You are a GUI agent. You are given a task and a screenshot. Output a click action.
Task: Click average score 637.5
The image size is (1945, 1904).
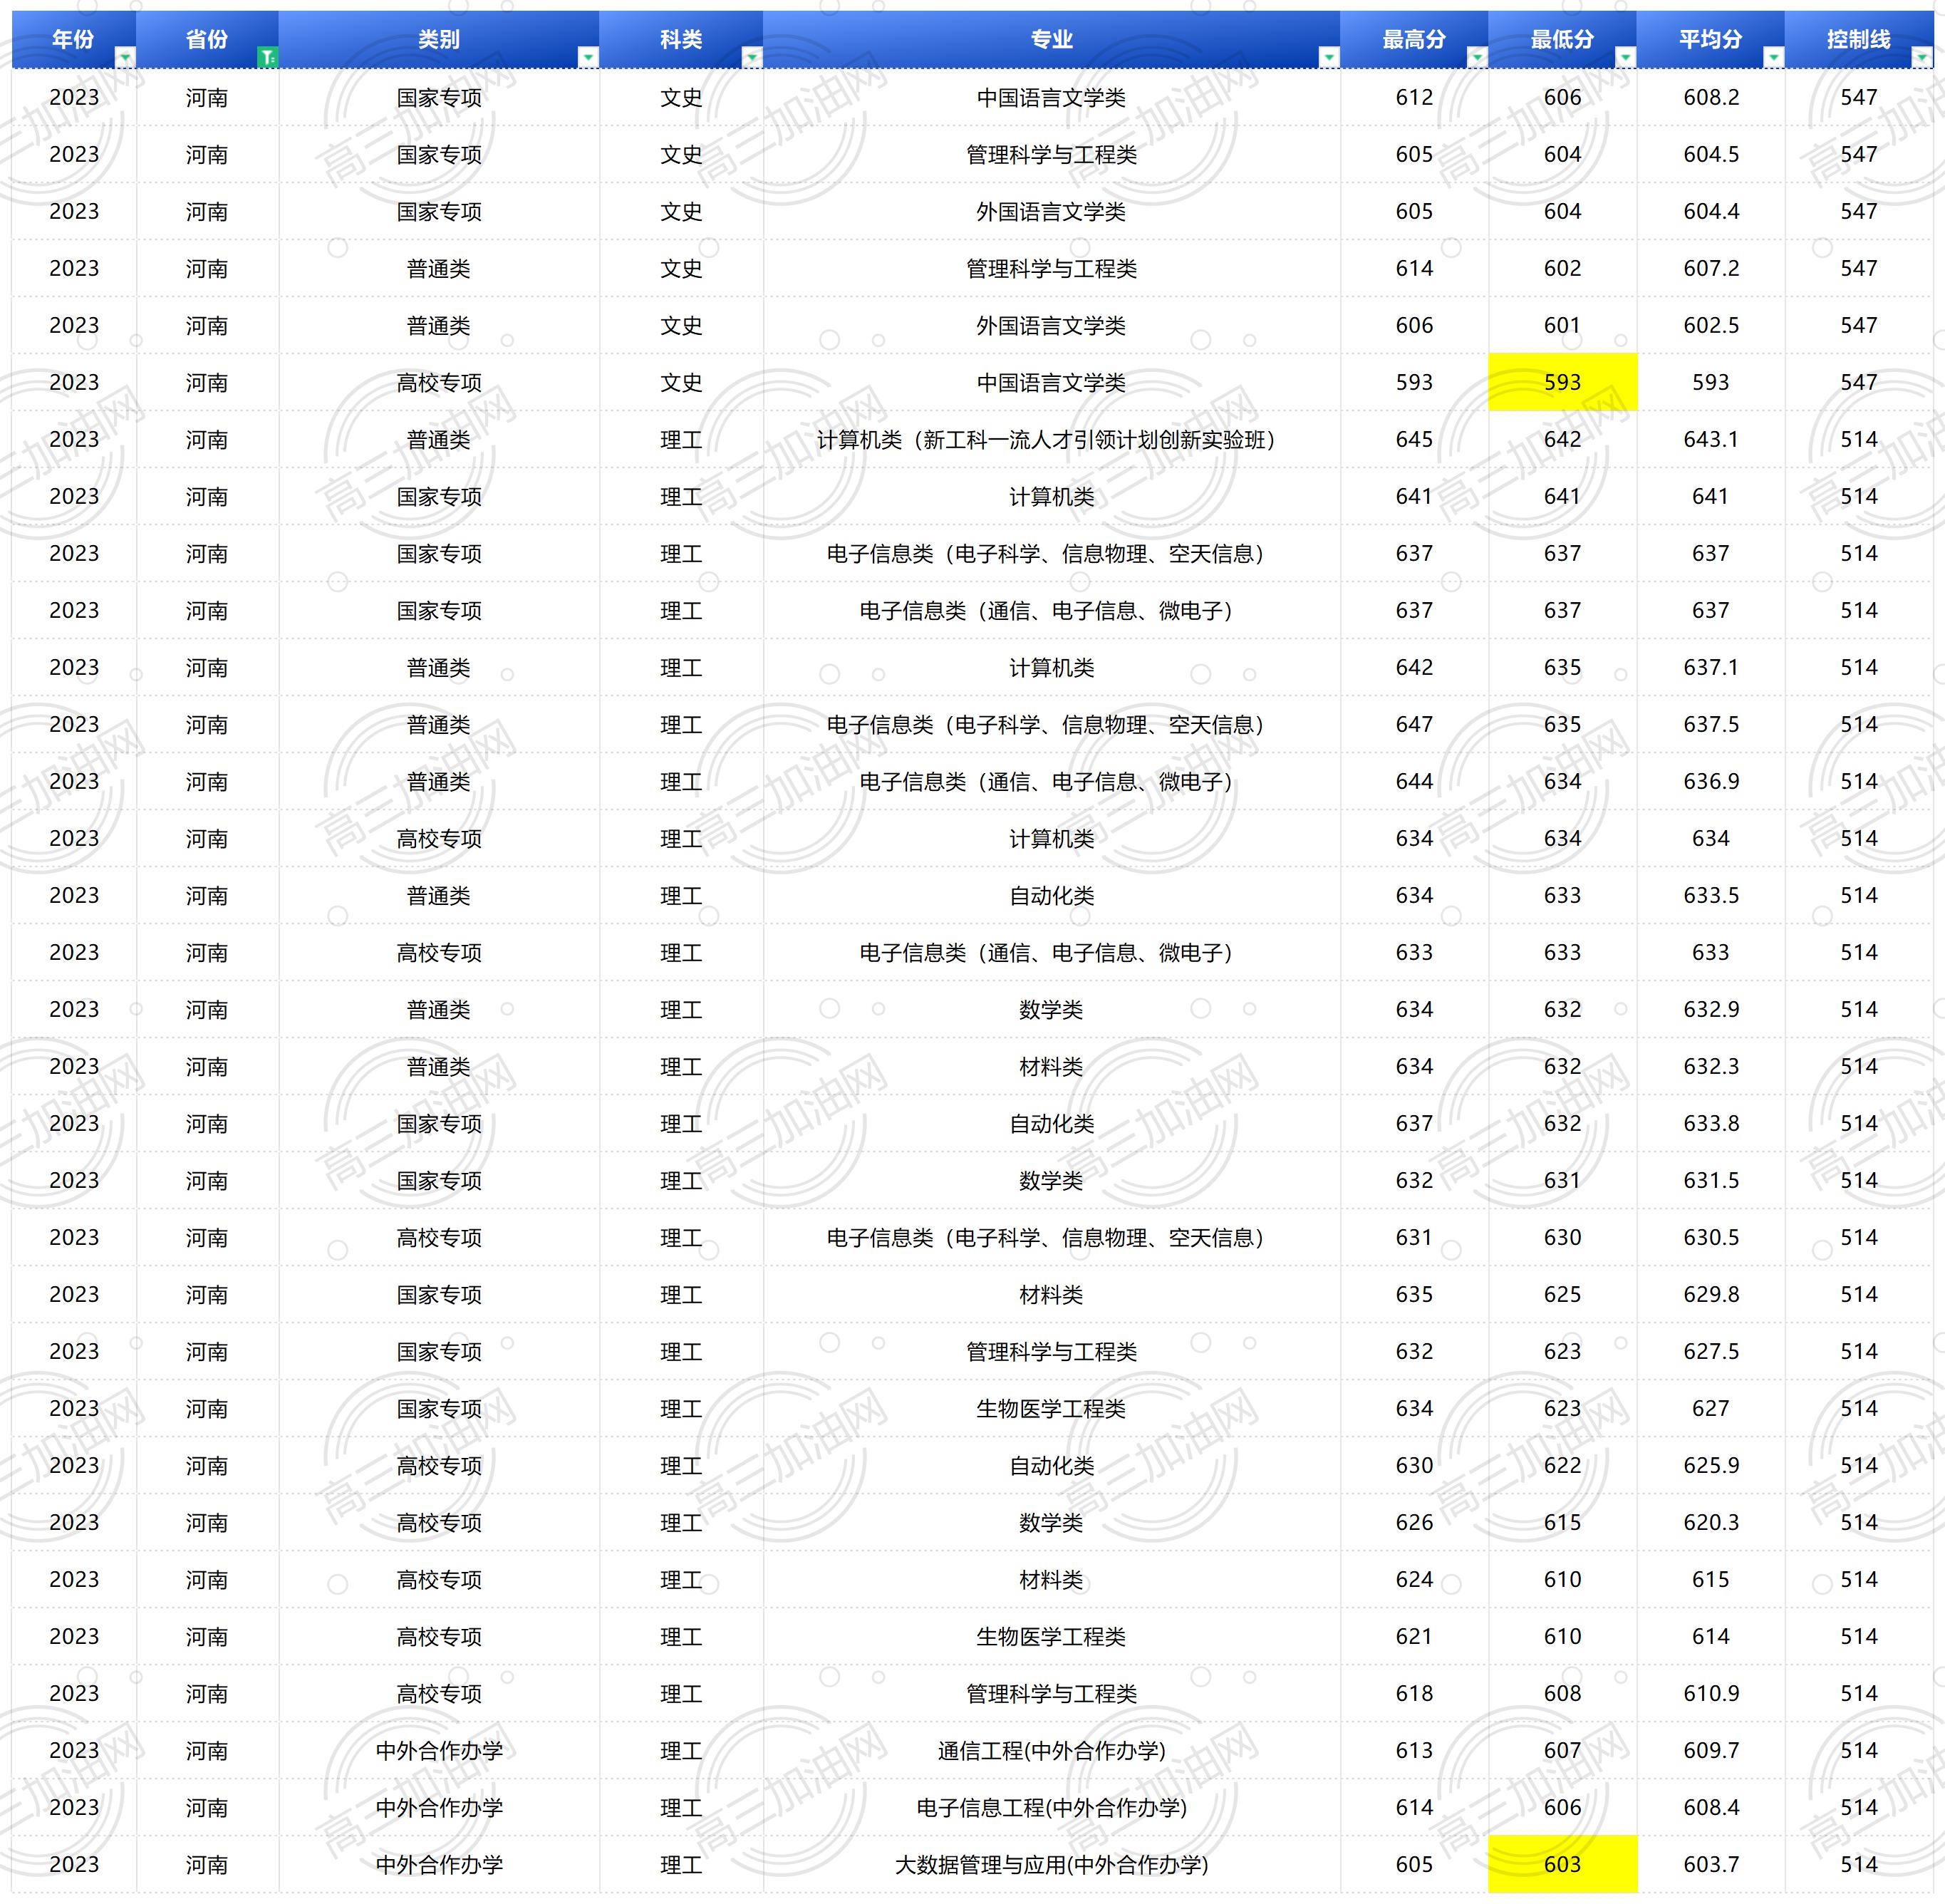tap(1710, 724)
